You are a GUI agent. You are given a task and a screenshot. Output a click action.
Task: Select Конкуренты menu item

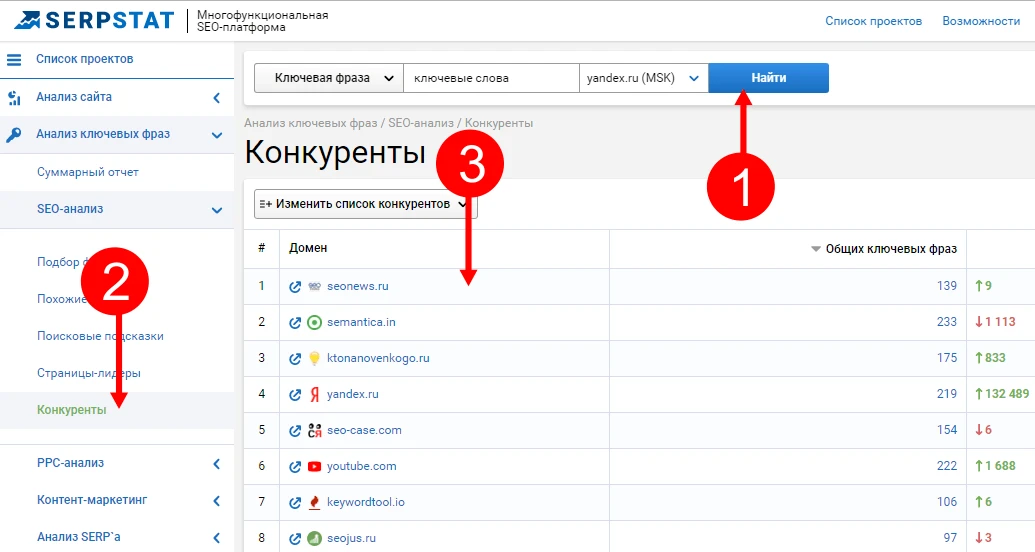tap(71, 410)
